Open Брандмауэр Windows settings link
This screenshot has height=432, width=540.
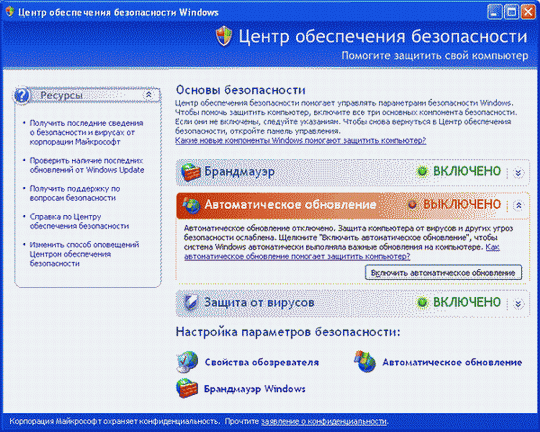(x=255, y=389)
